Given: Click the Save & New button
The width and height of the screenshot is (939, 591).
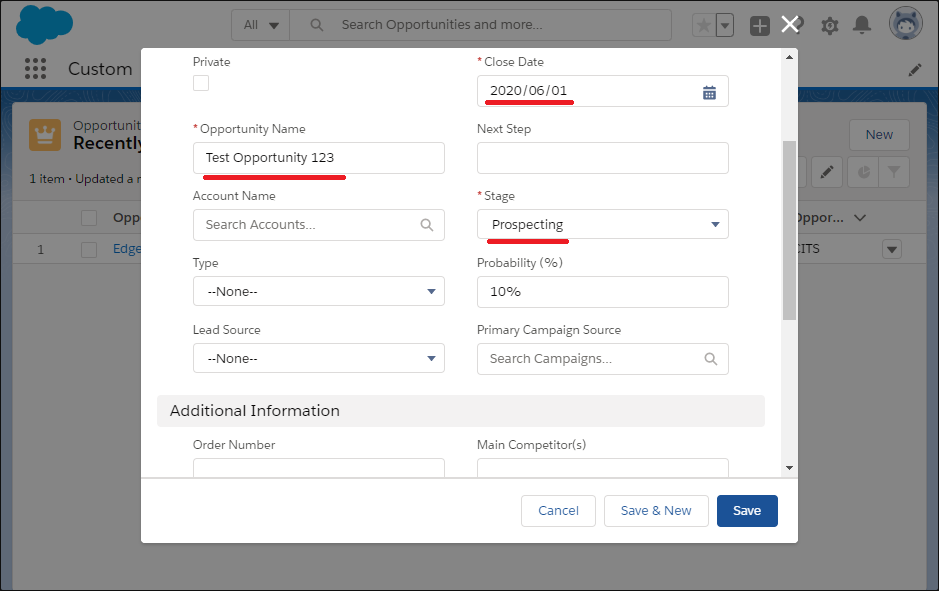Looking at the screenshot, I should [x=656, y=511].
